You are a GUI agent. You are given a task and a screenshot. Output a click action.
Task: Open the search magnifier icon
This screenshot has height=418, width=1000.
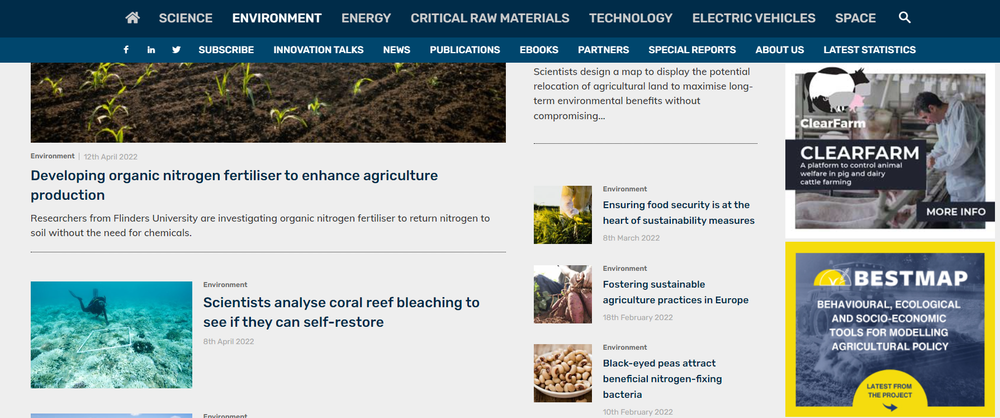tap(904, 18)
